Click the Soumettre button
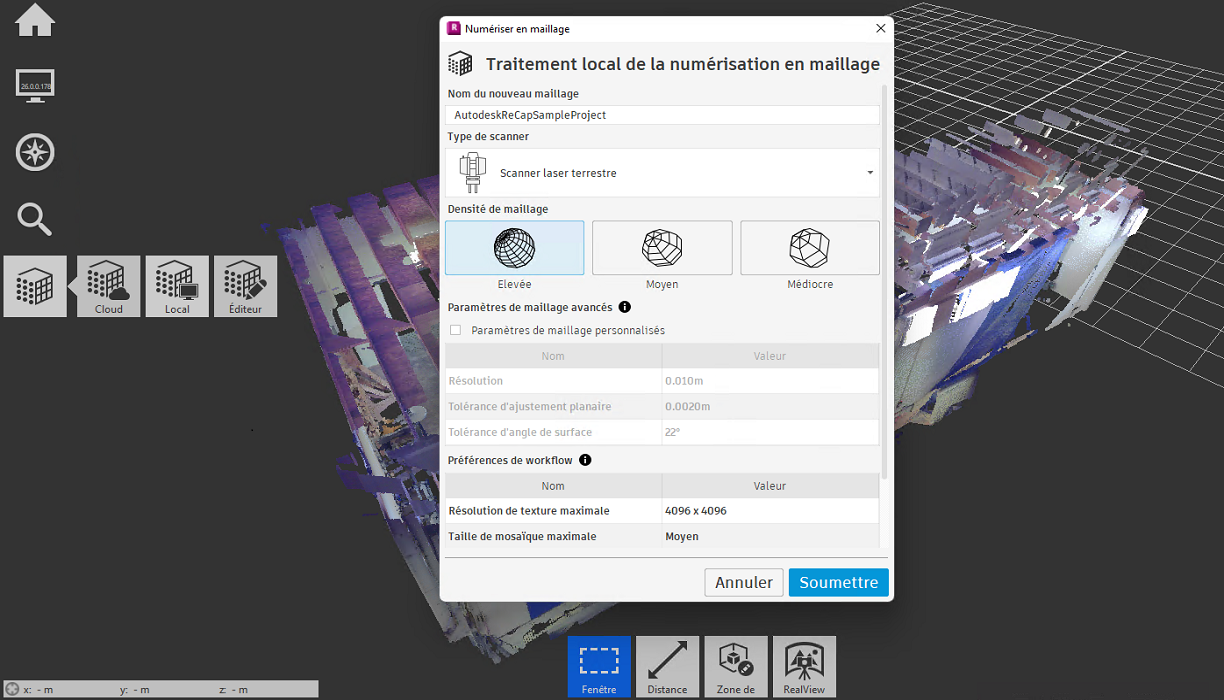1224x700 pixels. coord(838,582)
